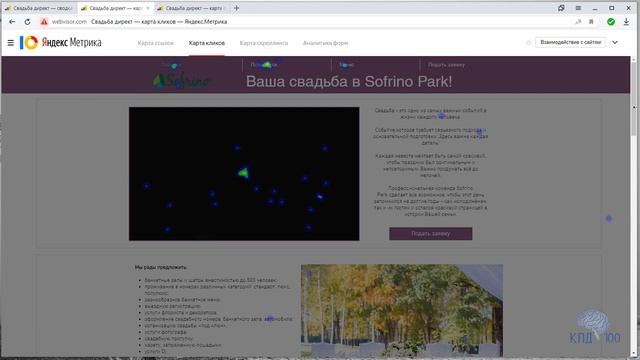This screenshot has width=640, height=360.
Task: Click the text 'Мы рады предложить:'
Action: [161, 267]
